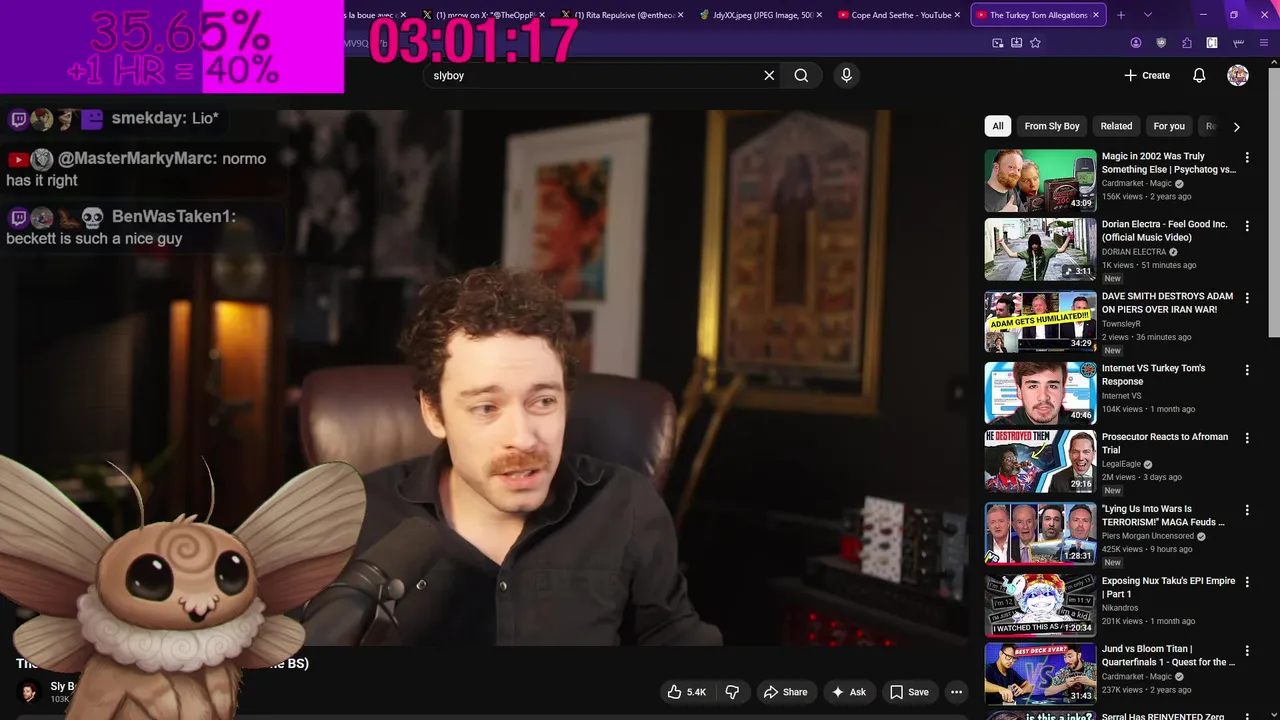Open options menu for Jund vs Bloom Titan video

pos(1247,650)
